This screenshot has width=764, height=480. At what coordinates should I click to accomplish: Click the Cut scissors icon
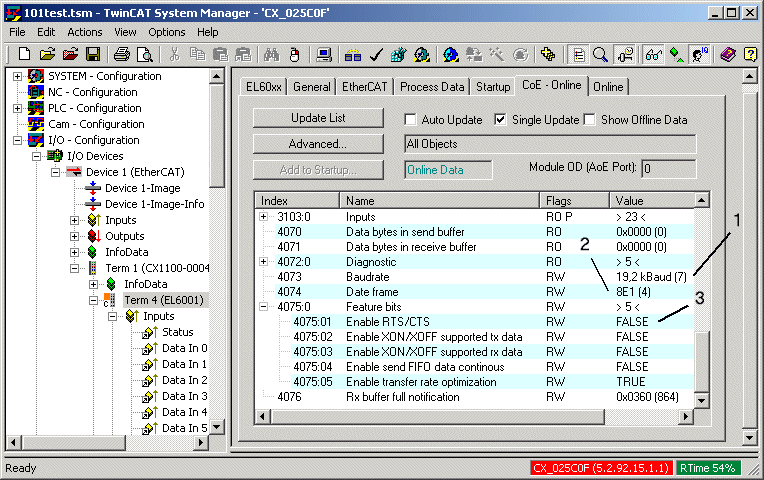(x=174, y=54)
